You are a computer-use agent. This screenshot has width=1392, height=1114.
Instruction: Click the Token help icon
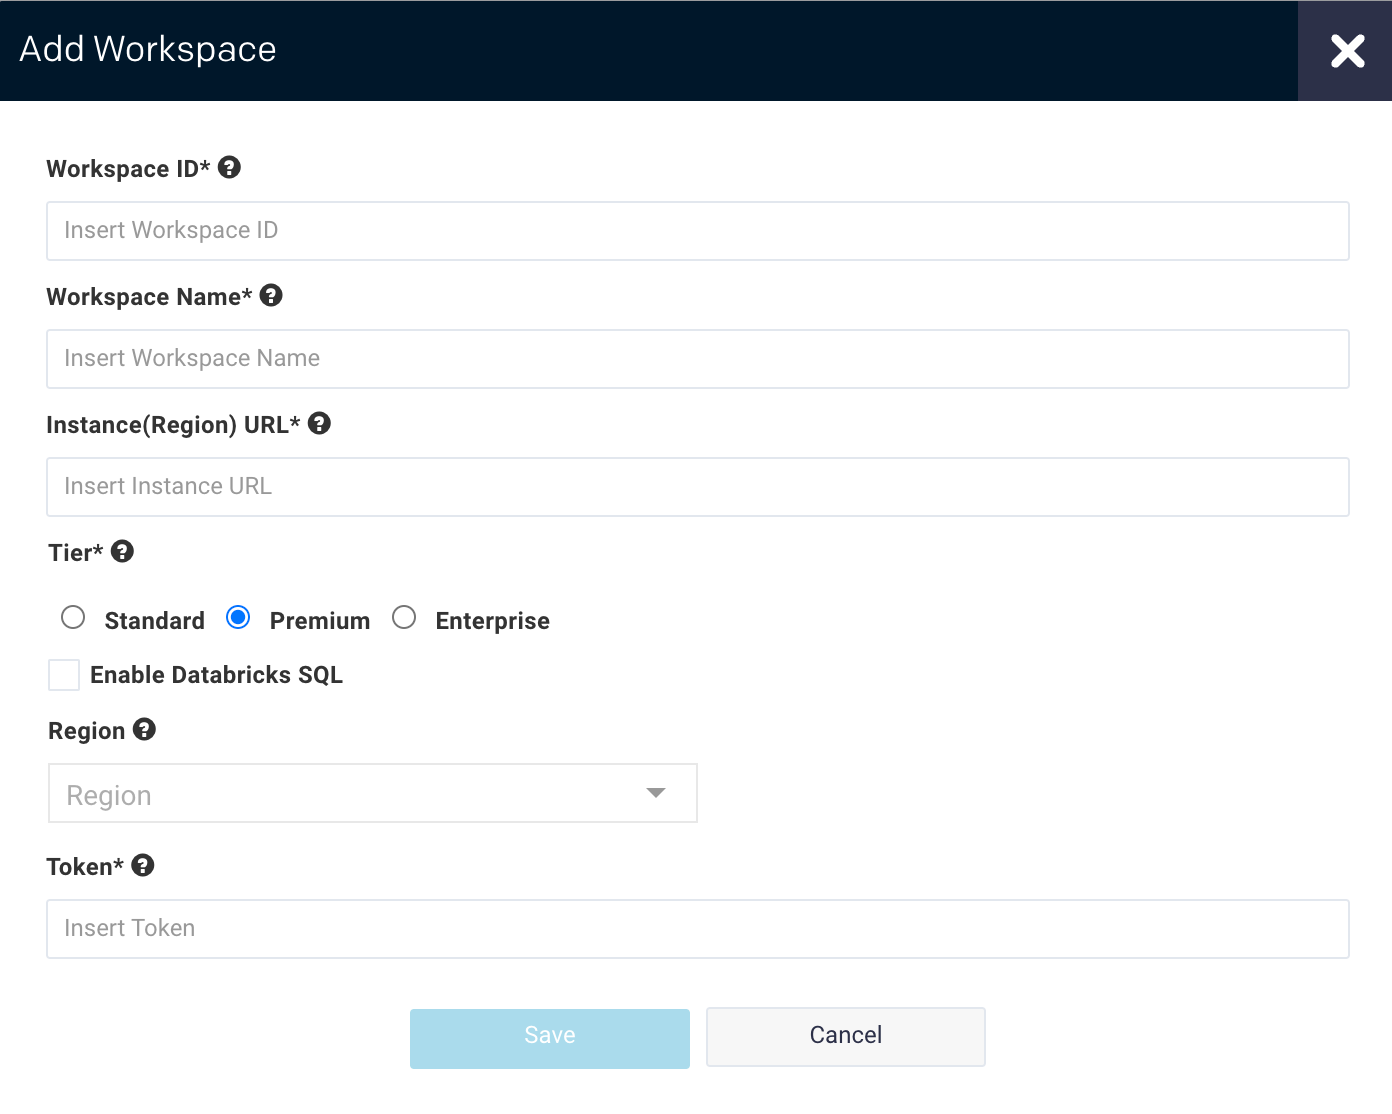tap(143, 866)
